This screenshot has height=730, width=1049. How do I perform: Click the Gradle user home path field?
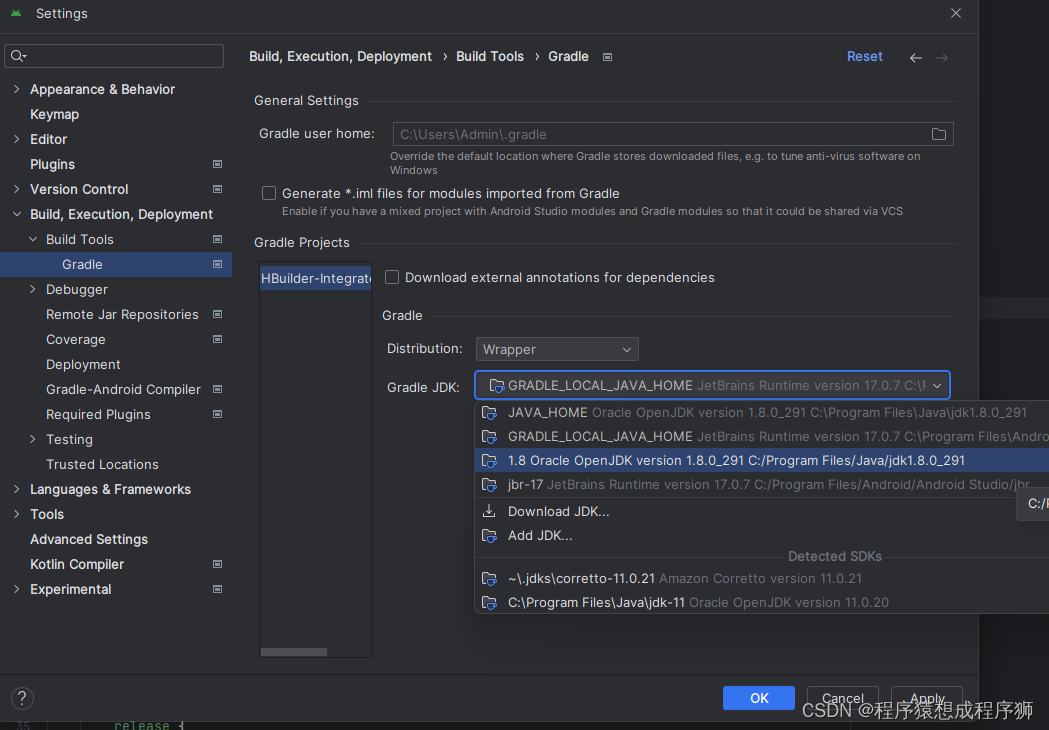(658, 134)
